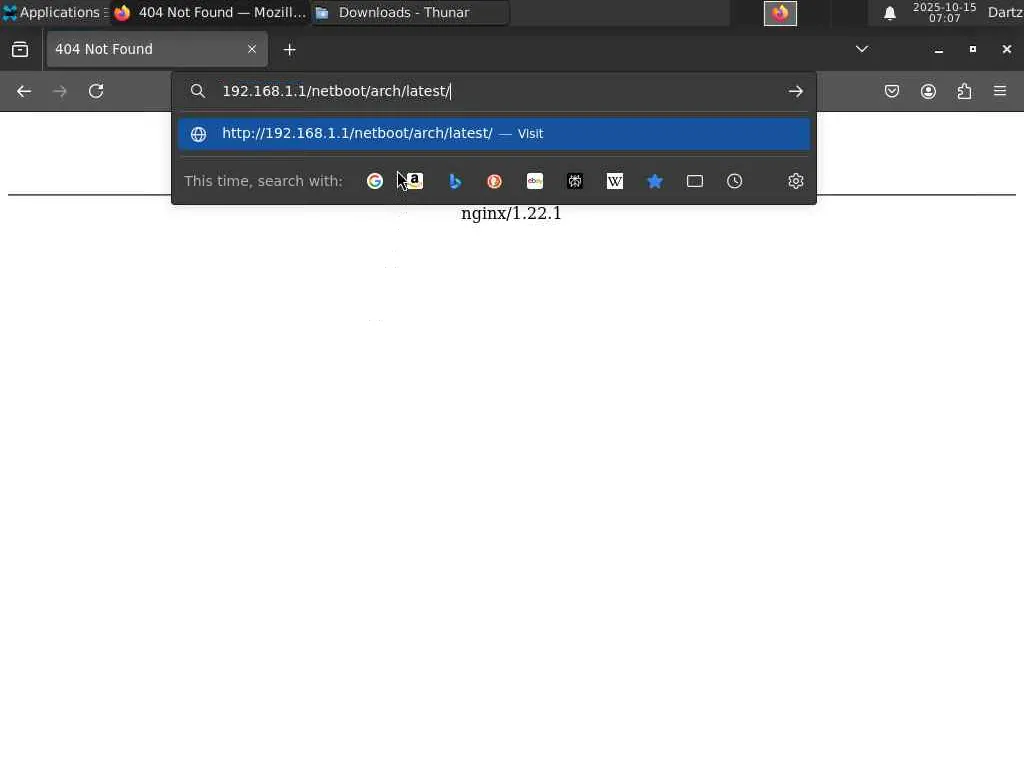Search this time with Amazon
This screenshot has width=1024, height=768.
pyautogui.click(x=414, y=181)
